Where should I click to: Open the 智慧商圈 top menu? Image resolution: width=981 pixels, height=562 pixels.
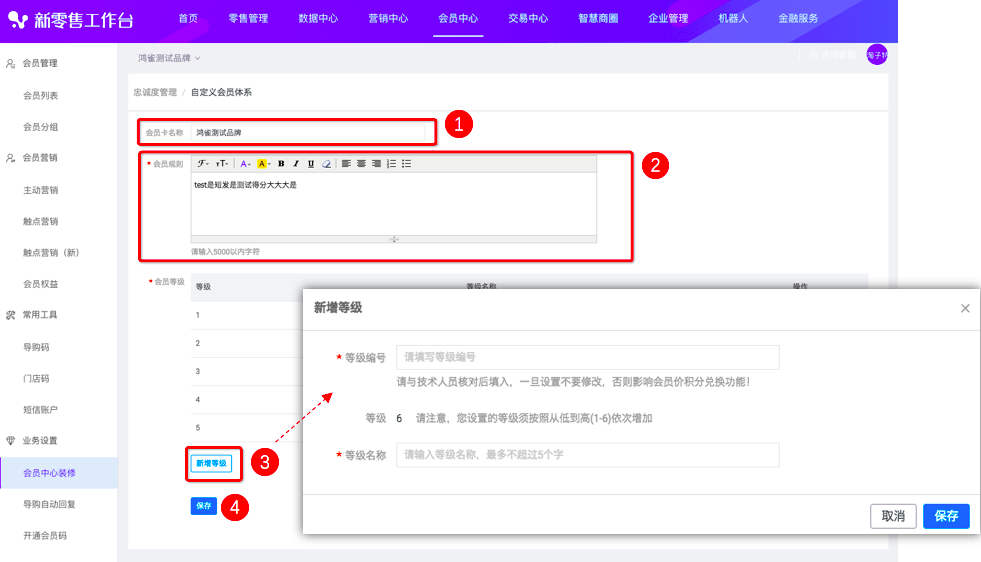pyautogui.click(x=598, y=18)
